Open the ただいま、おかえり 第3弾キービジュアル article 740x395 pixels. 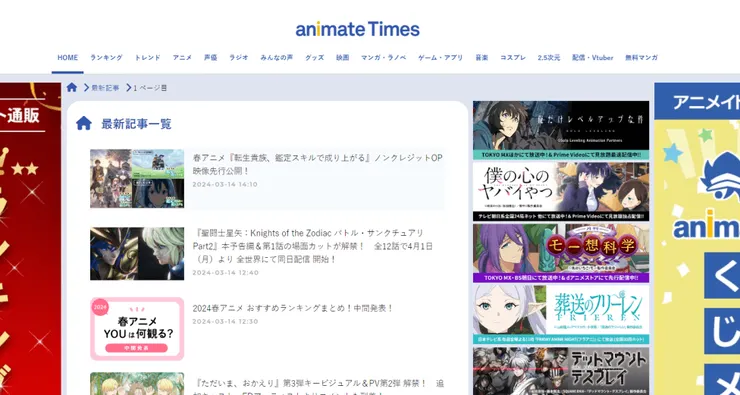(318, 387)
